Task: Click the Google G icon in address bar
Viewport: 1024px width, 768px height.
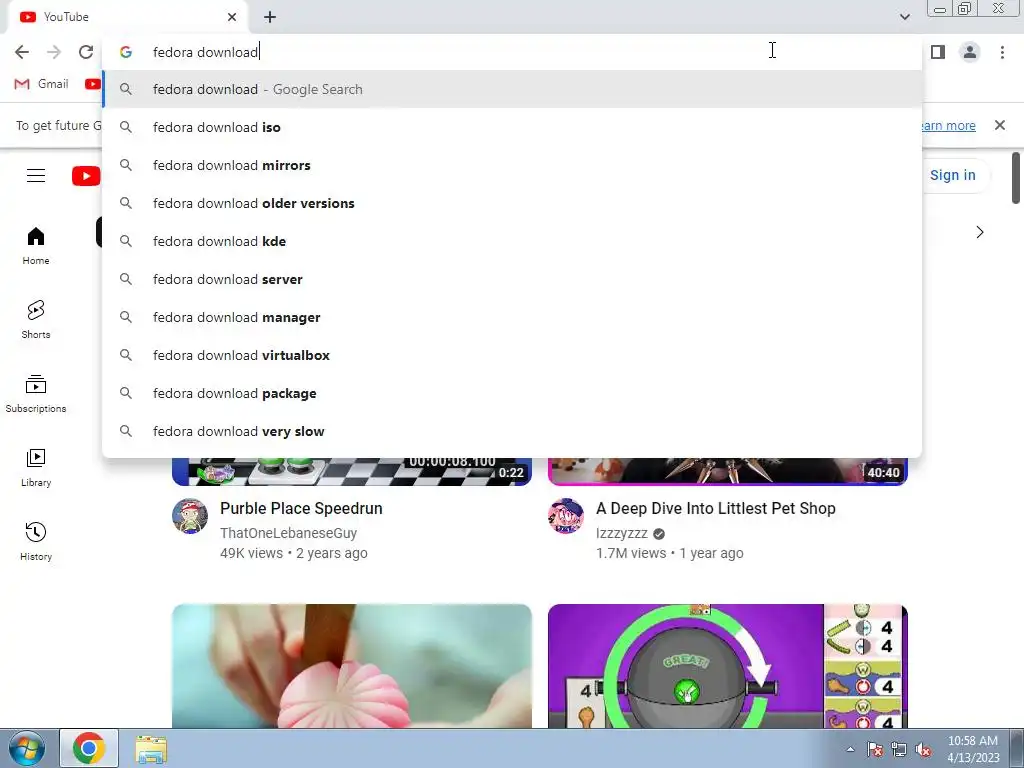Action: tap(126, 52)
